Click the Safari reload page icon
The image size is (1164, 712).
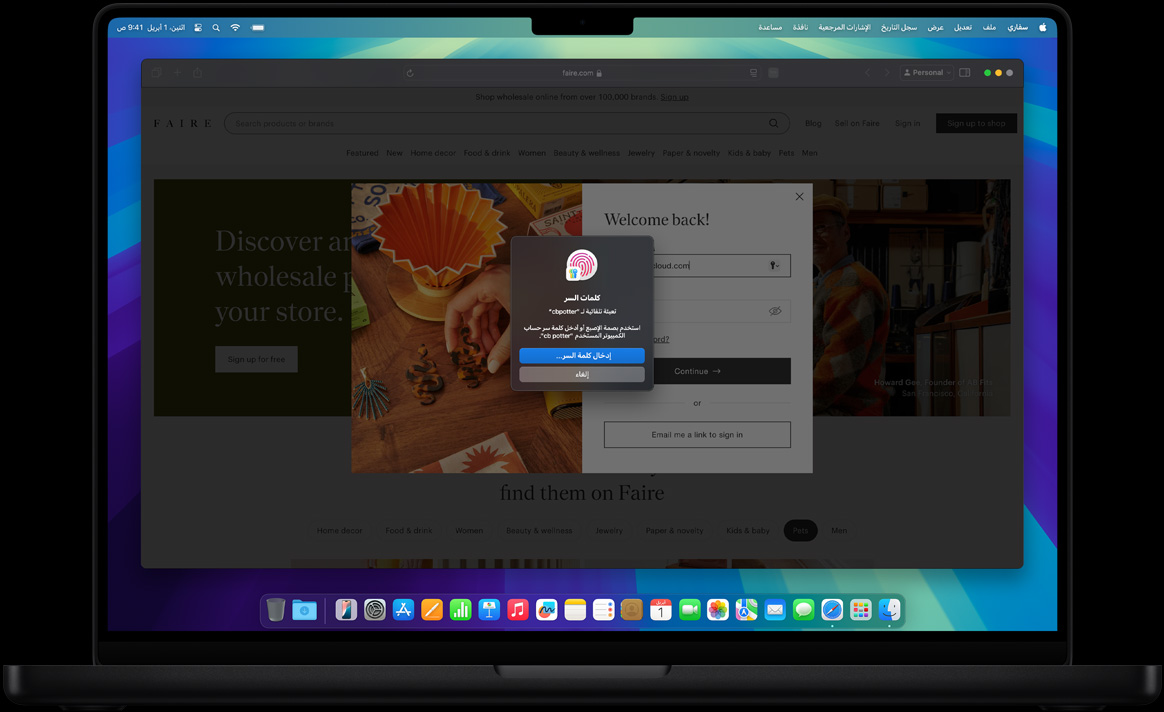pyautogui.click(x=410, y=73)
